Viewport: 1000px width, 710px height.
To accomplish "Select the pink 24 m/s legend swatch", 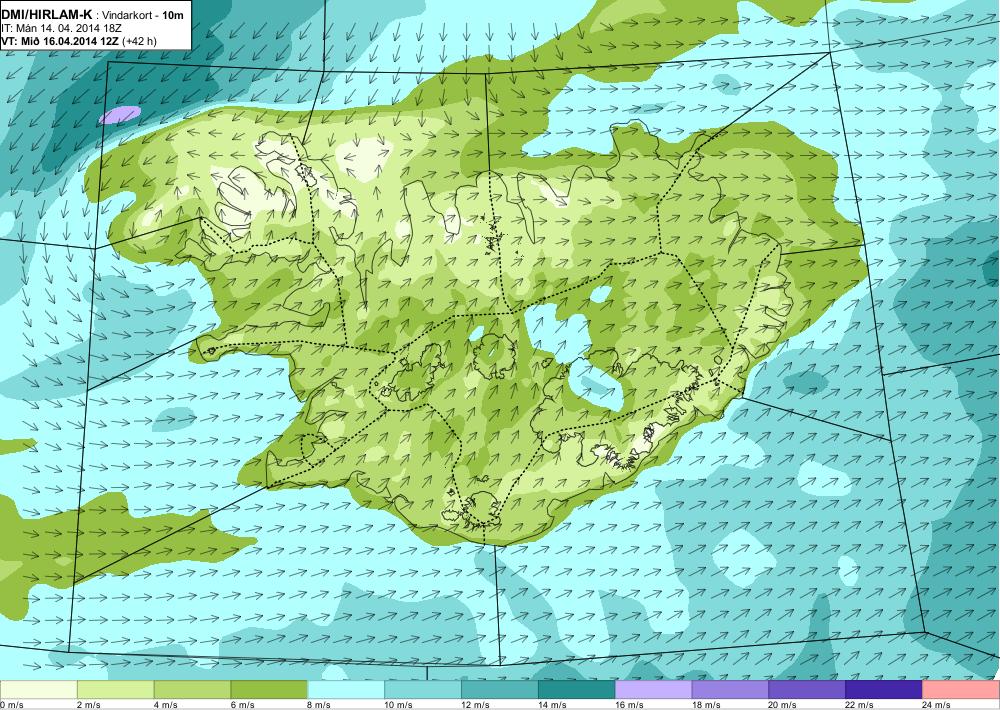I will 961,690.
